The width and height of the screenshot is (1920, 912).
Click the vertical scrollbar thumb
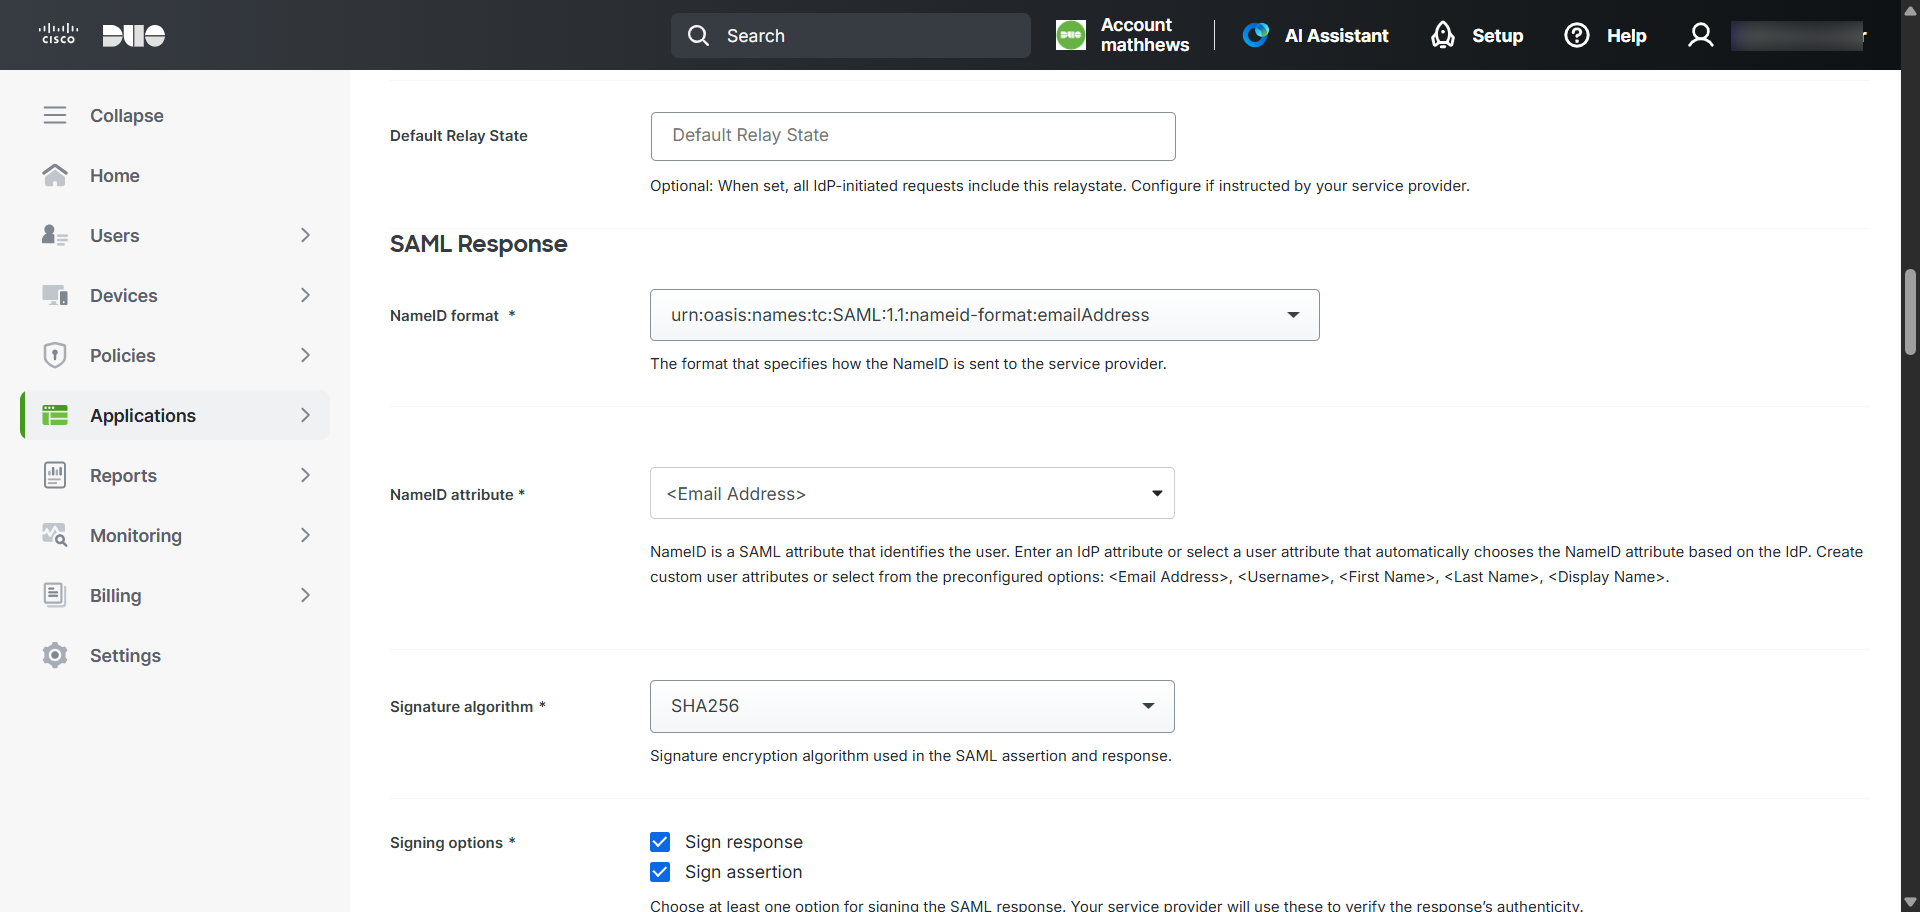[x=1910, y=311]
